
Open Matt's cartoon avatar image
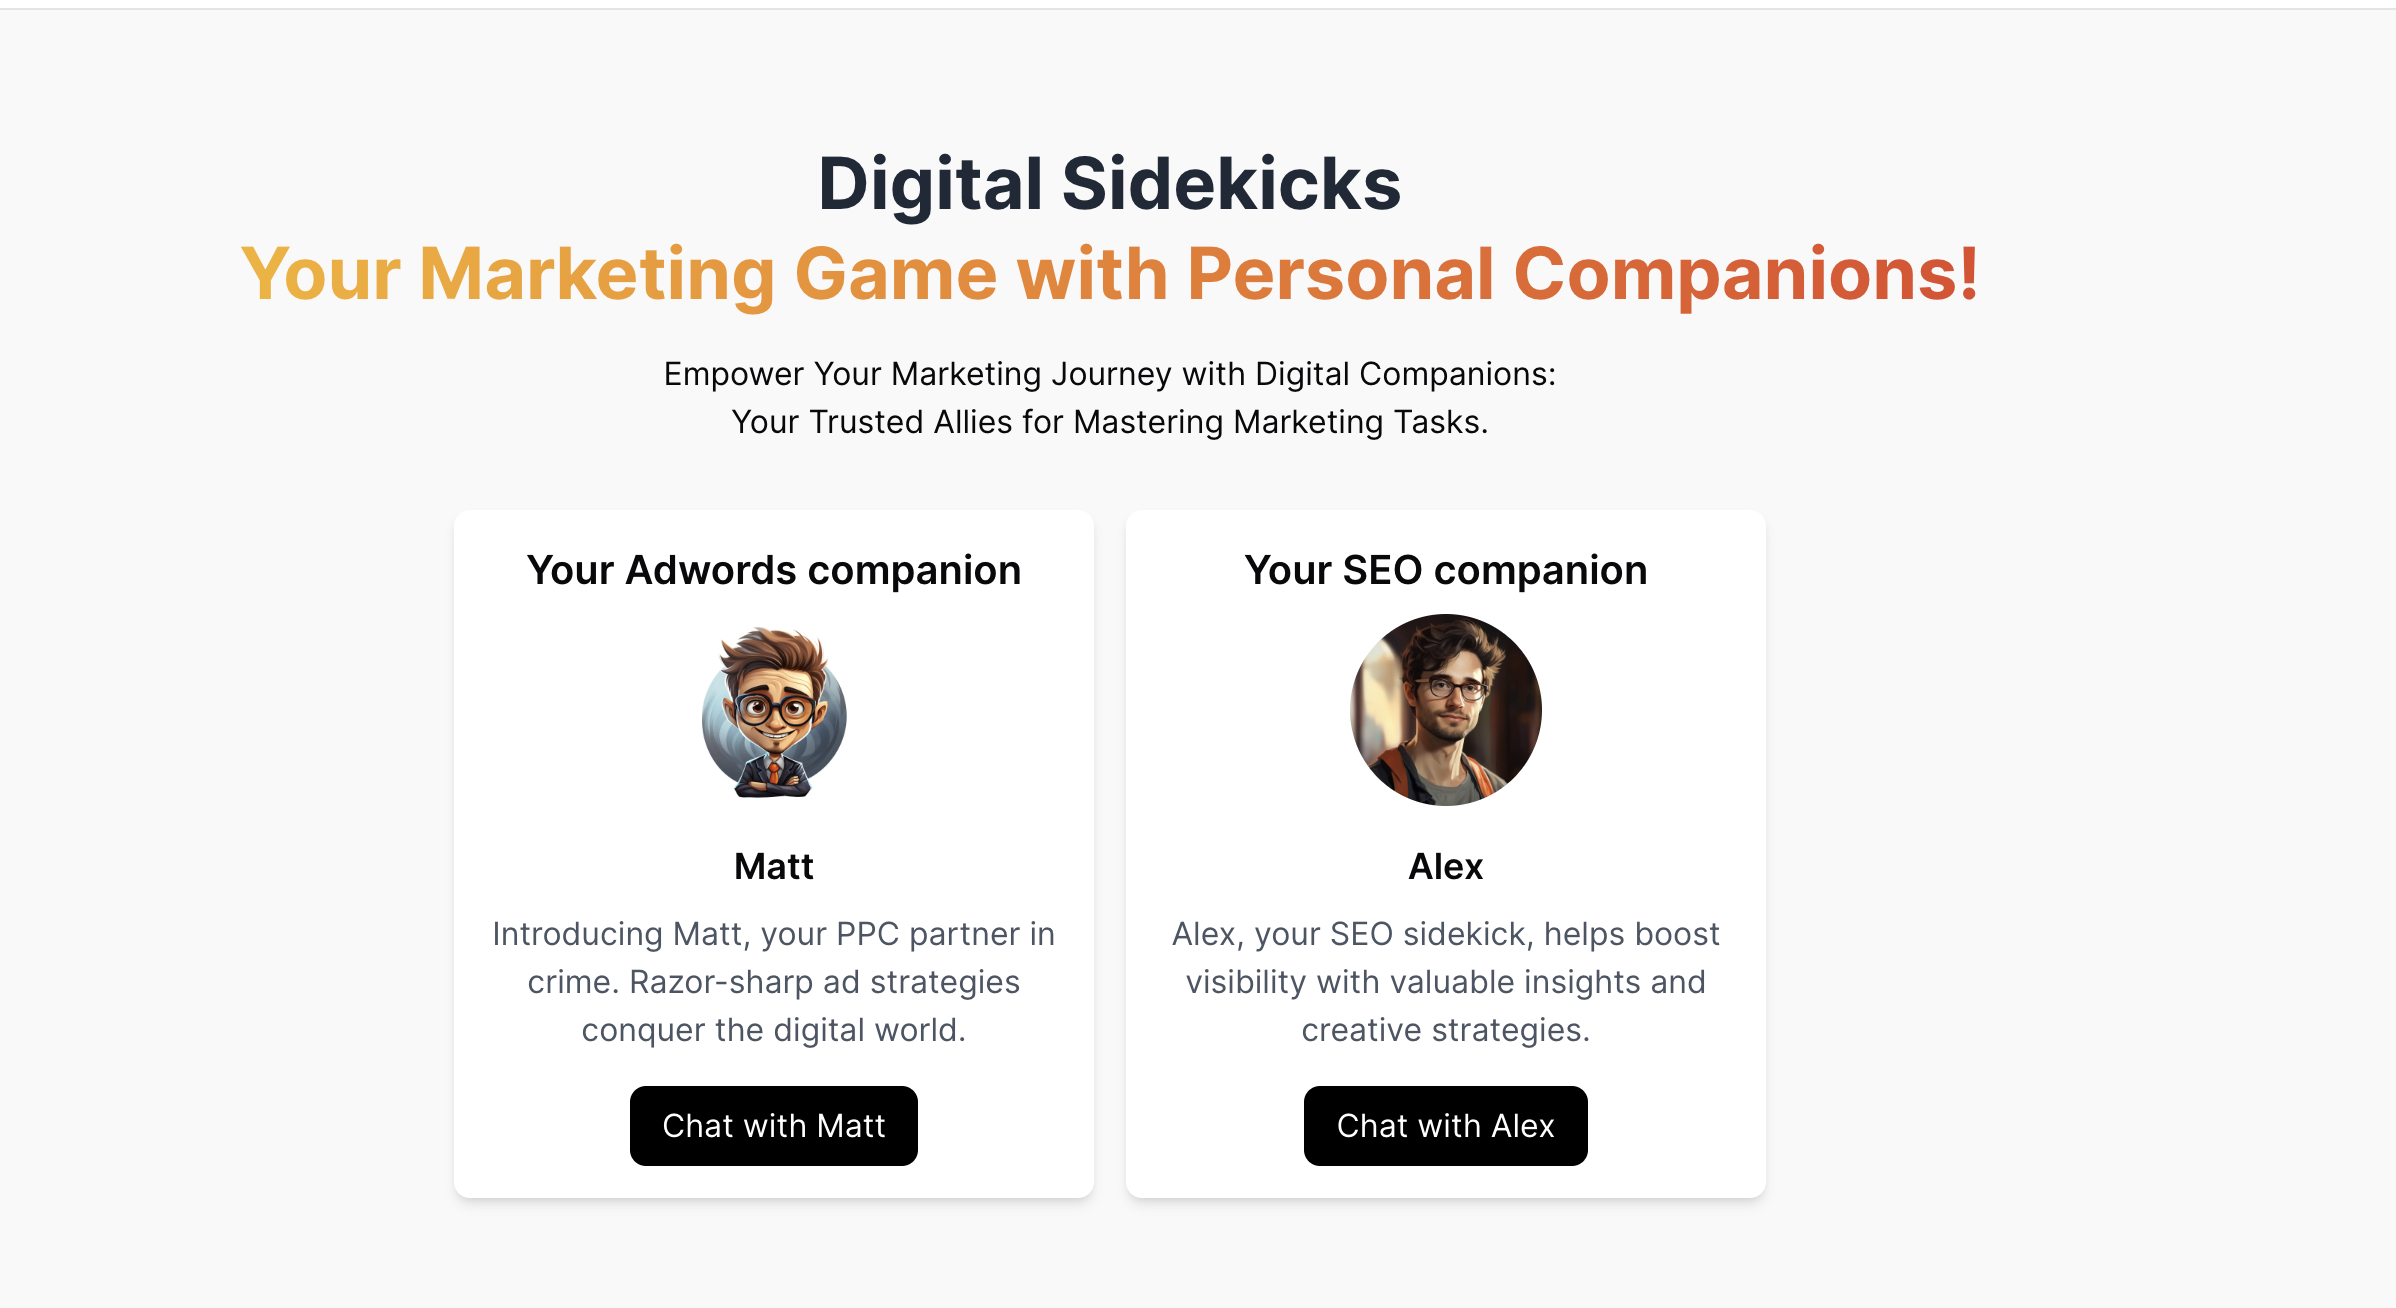click(773, 712)
